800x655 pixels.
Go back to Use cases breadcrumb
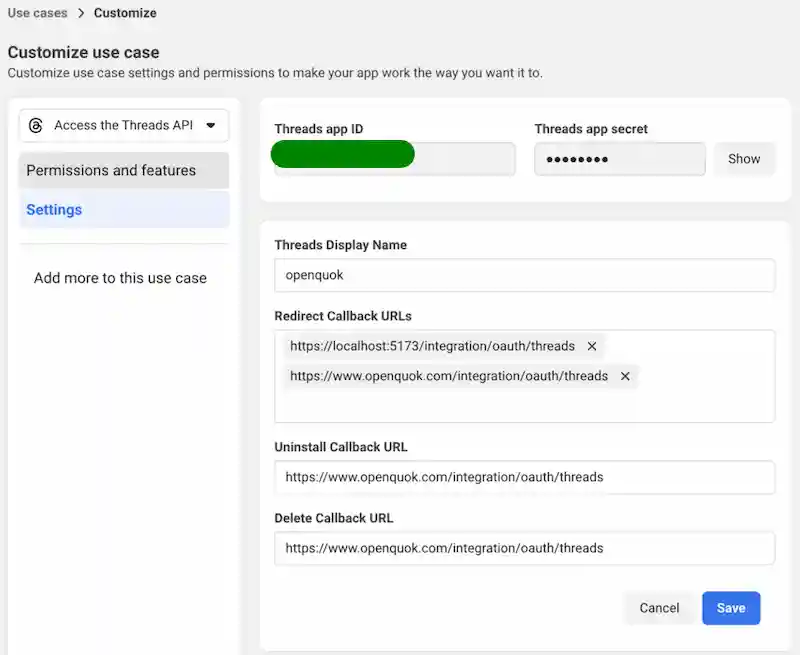click(37, 13)
